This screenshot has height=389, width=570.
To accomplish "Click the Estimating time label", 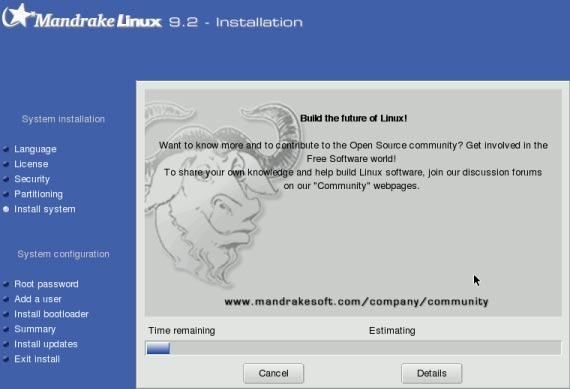I will coord(392,331).
